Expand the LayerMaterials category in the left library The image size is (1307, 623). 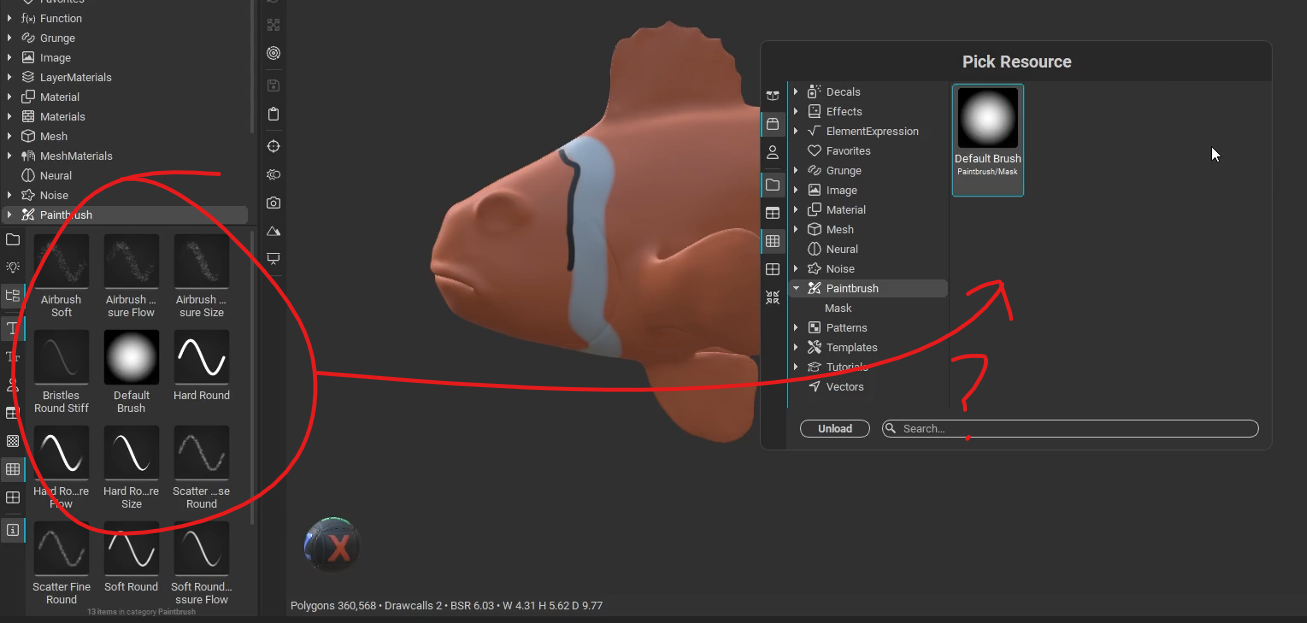[x=10, y=77]
